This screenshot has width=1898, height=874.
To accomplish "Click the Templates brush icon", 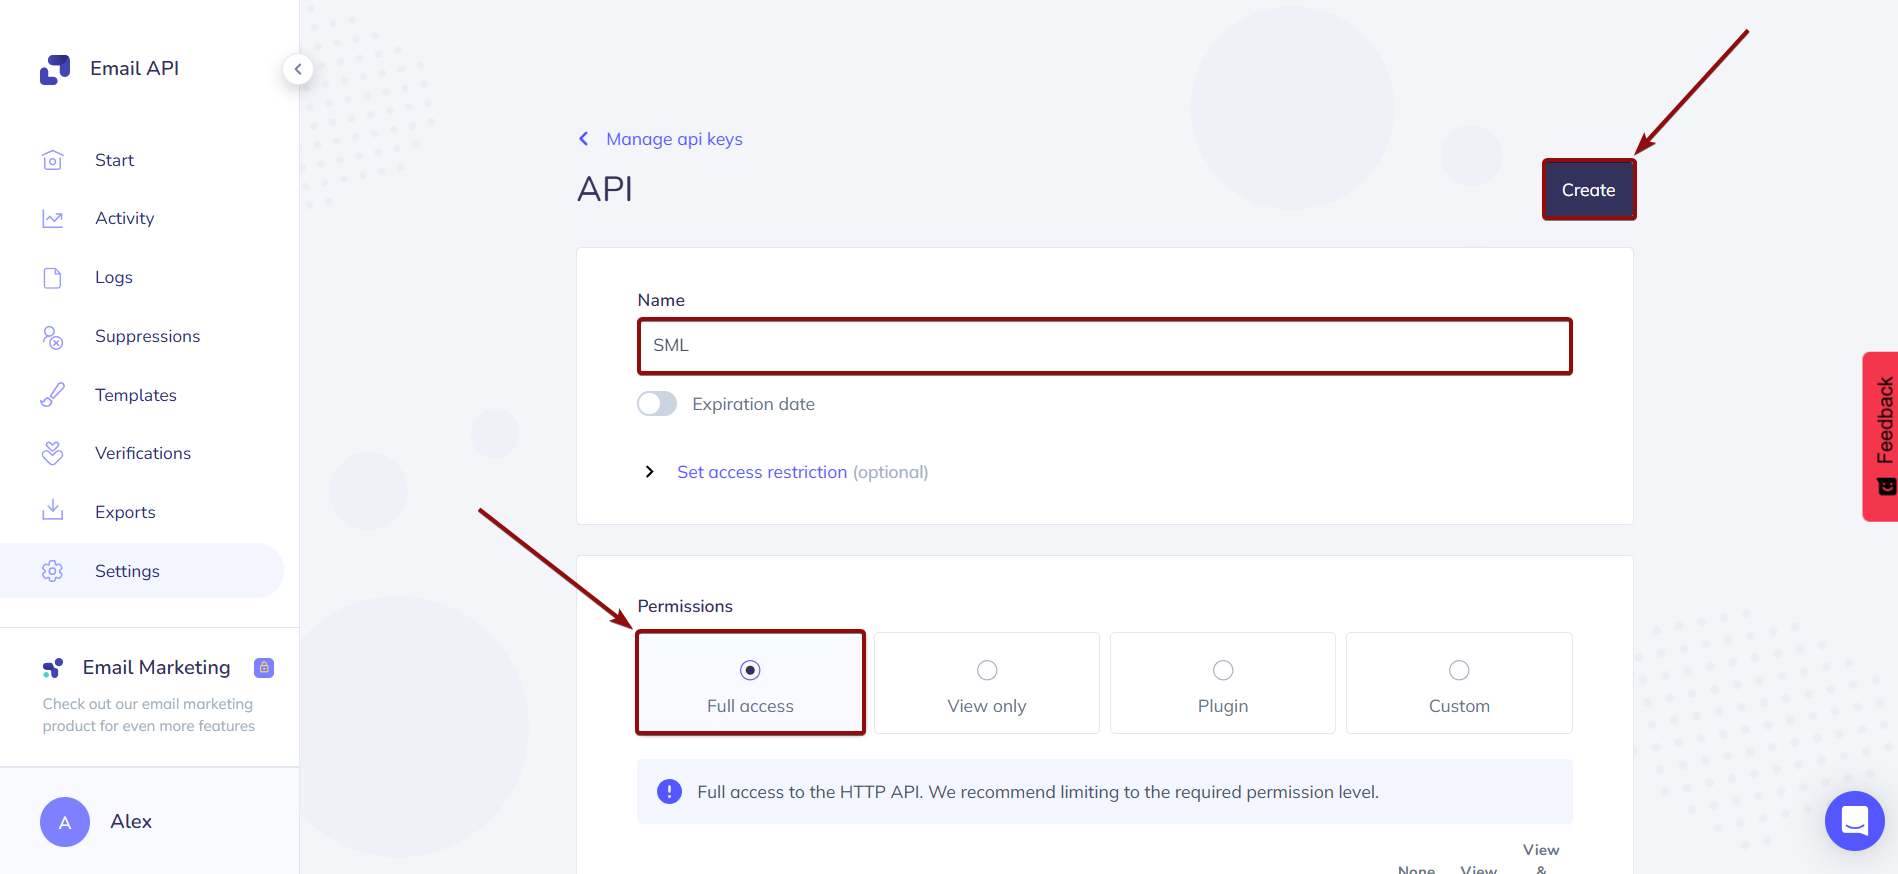I will [x=53, y=395].
